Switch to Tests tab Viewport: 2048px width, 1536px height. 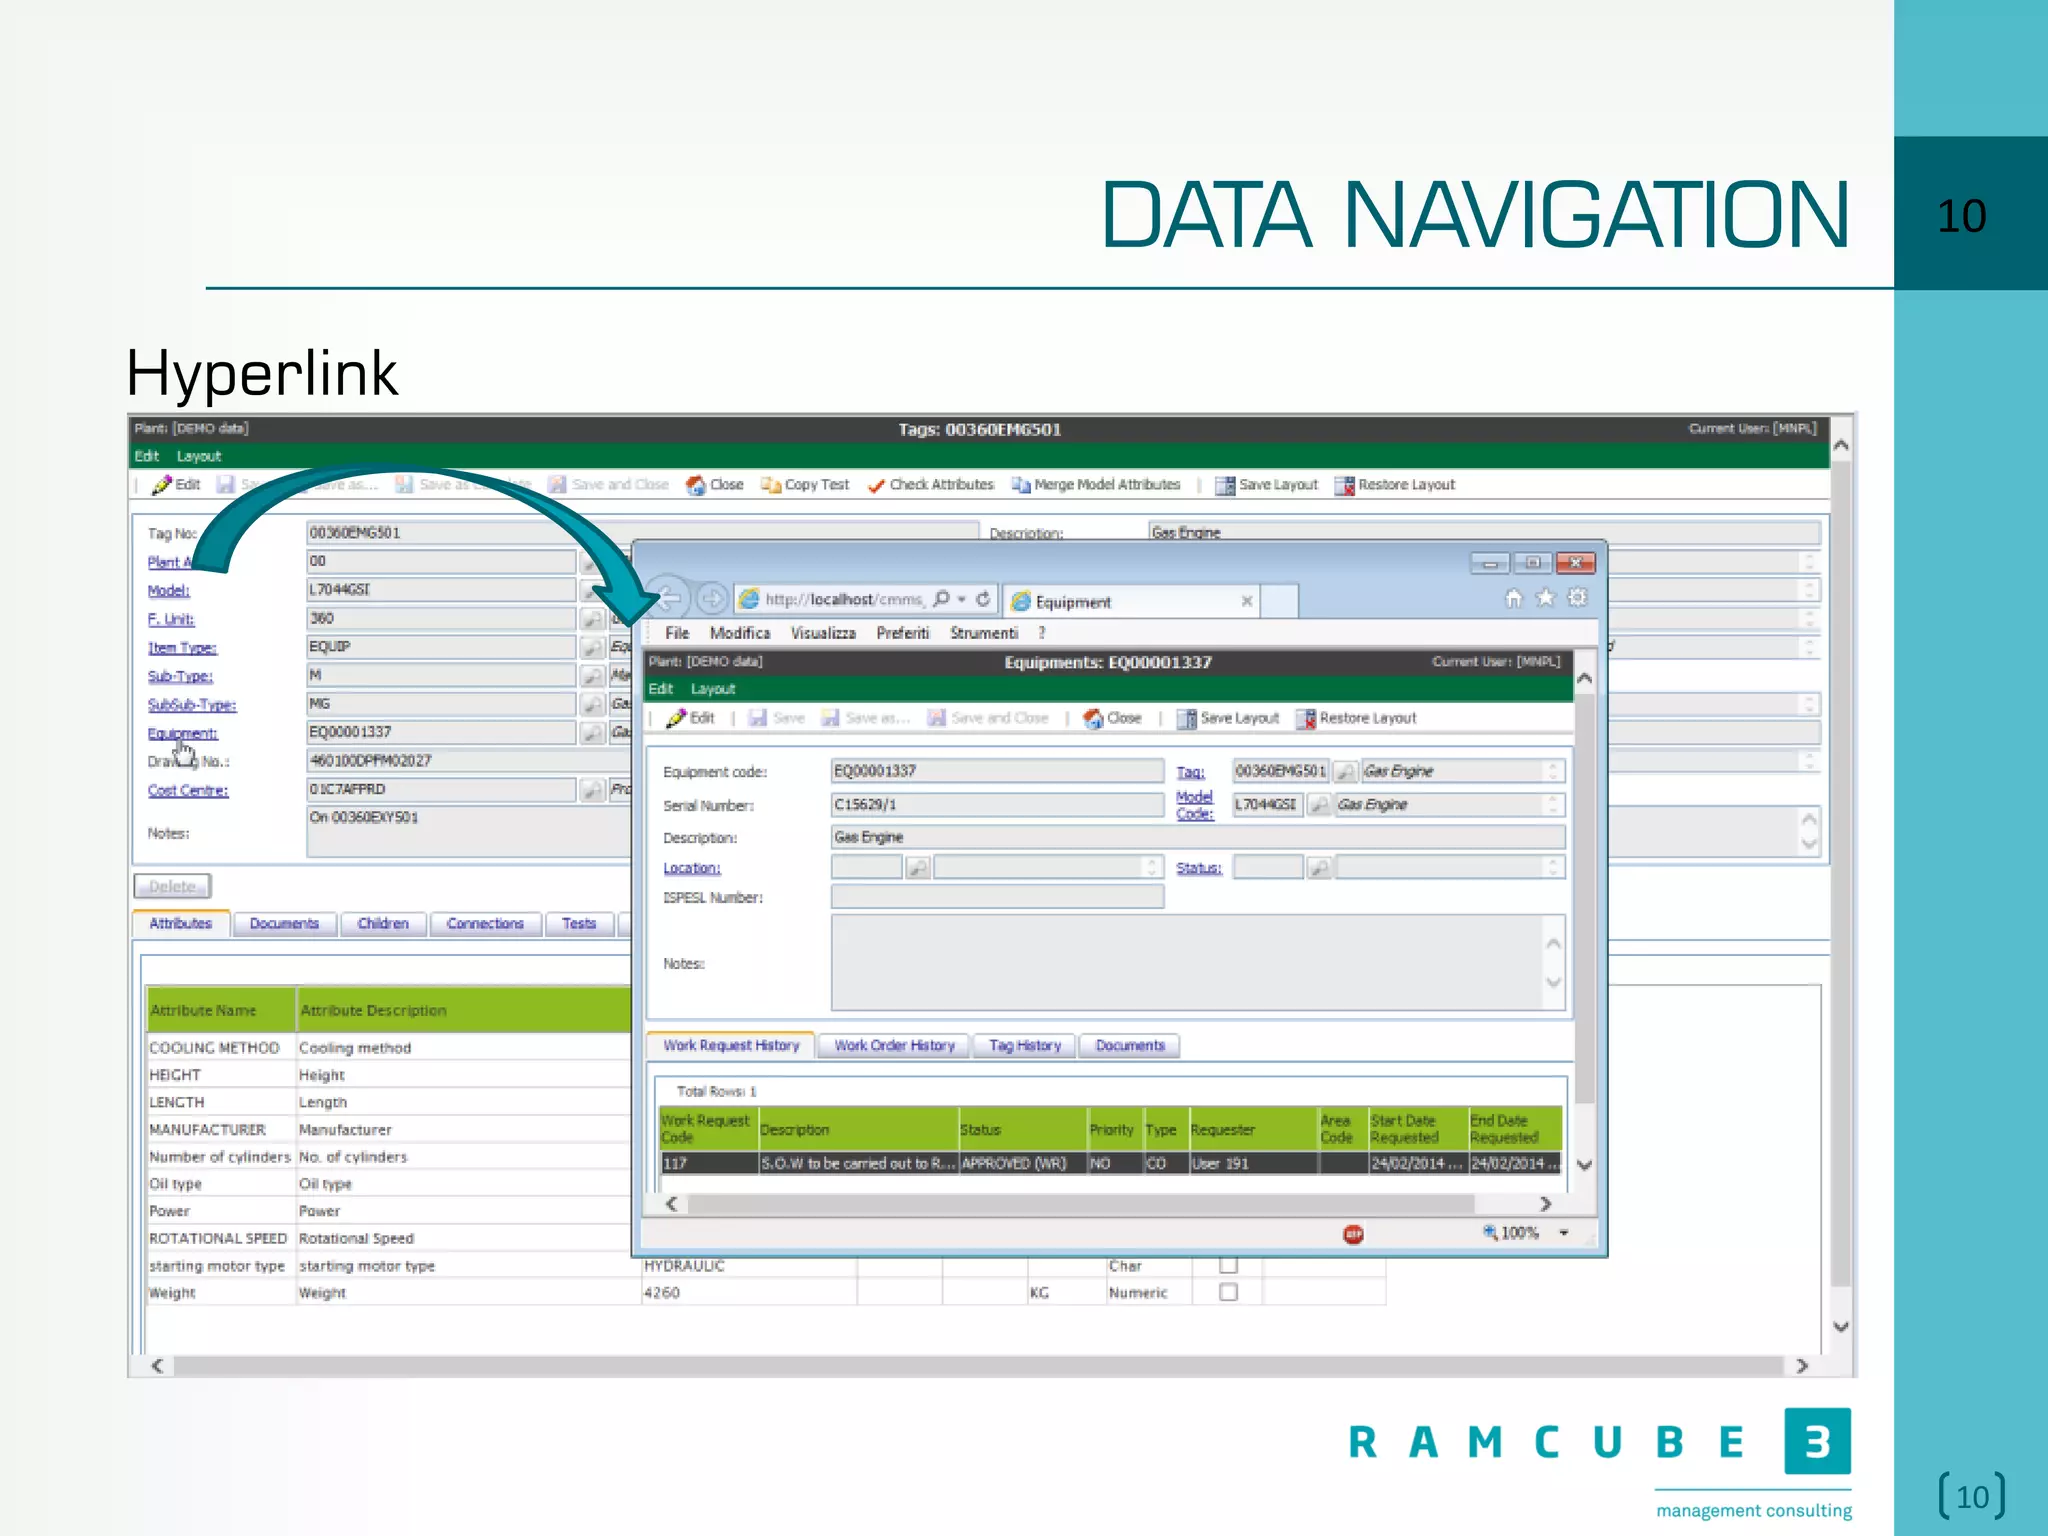pos(579,924)
